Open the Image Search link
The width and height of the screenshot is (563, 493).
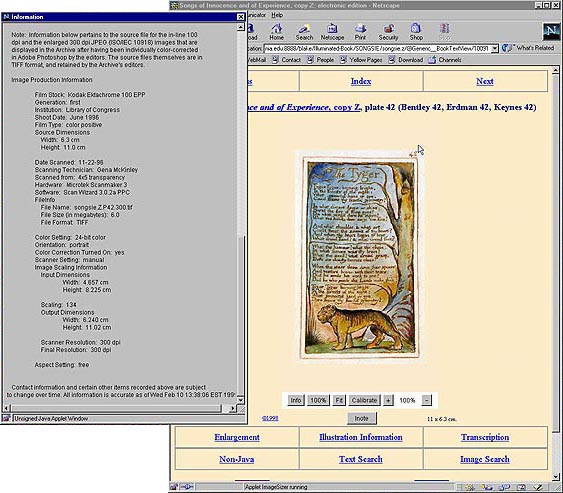(485, 459)
